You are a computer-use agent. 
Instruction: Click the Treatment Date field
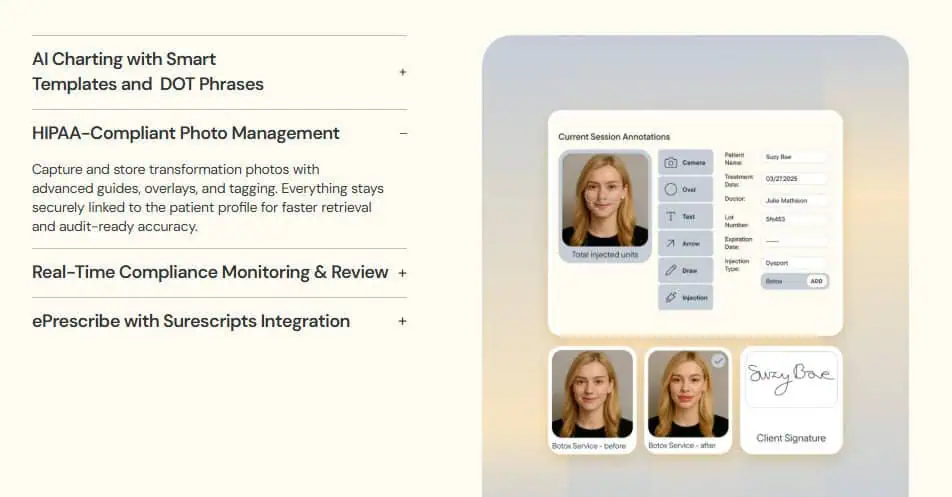point(794,178)
